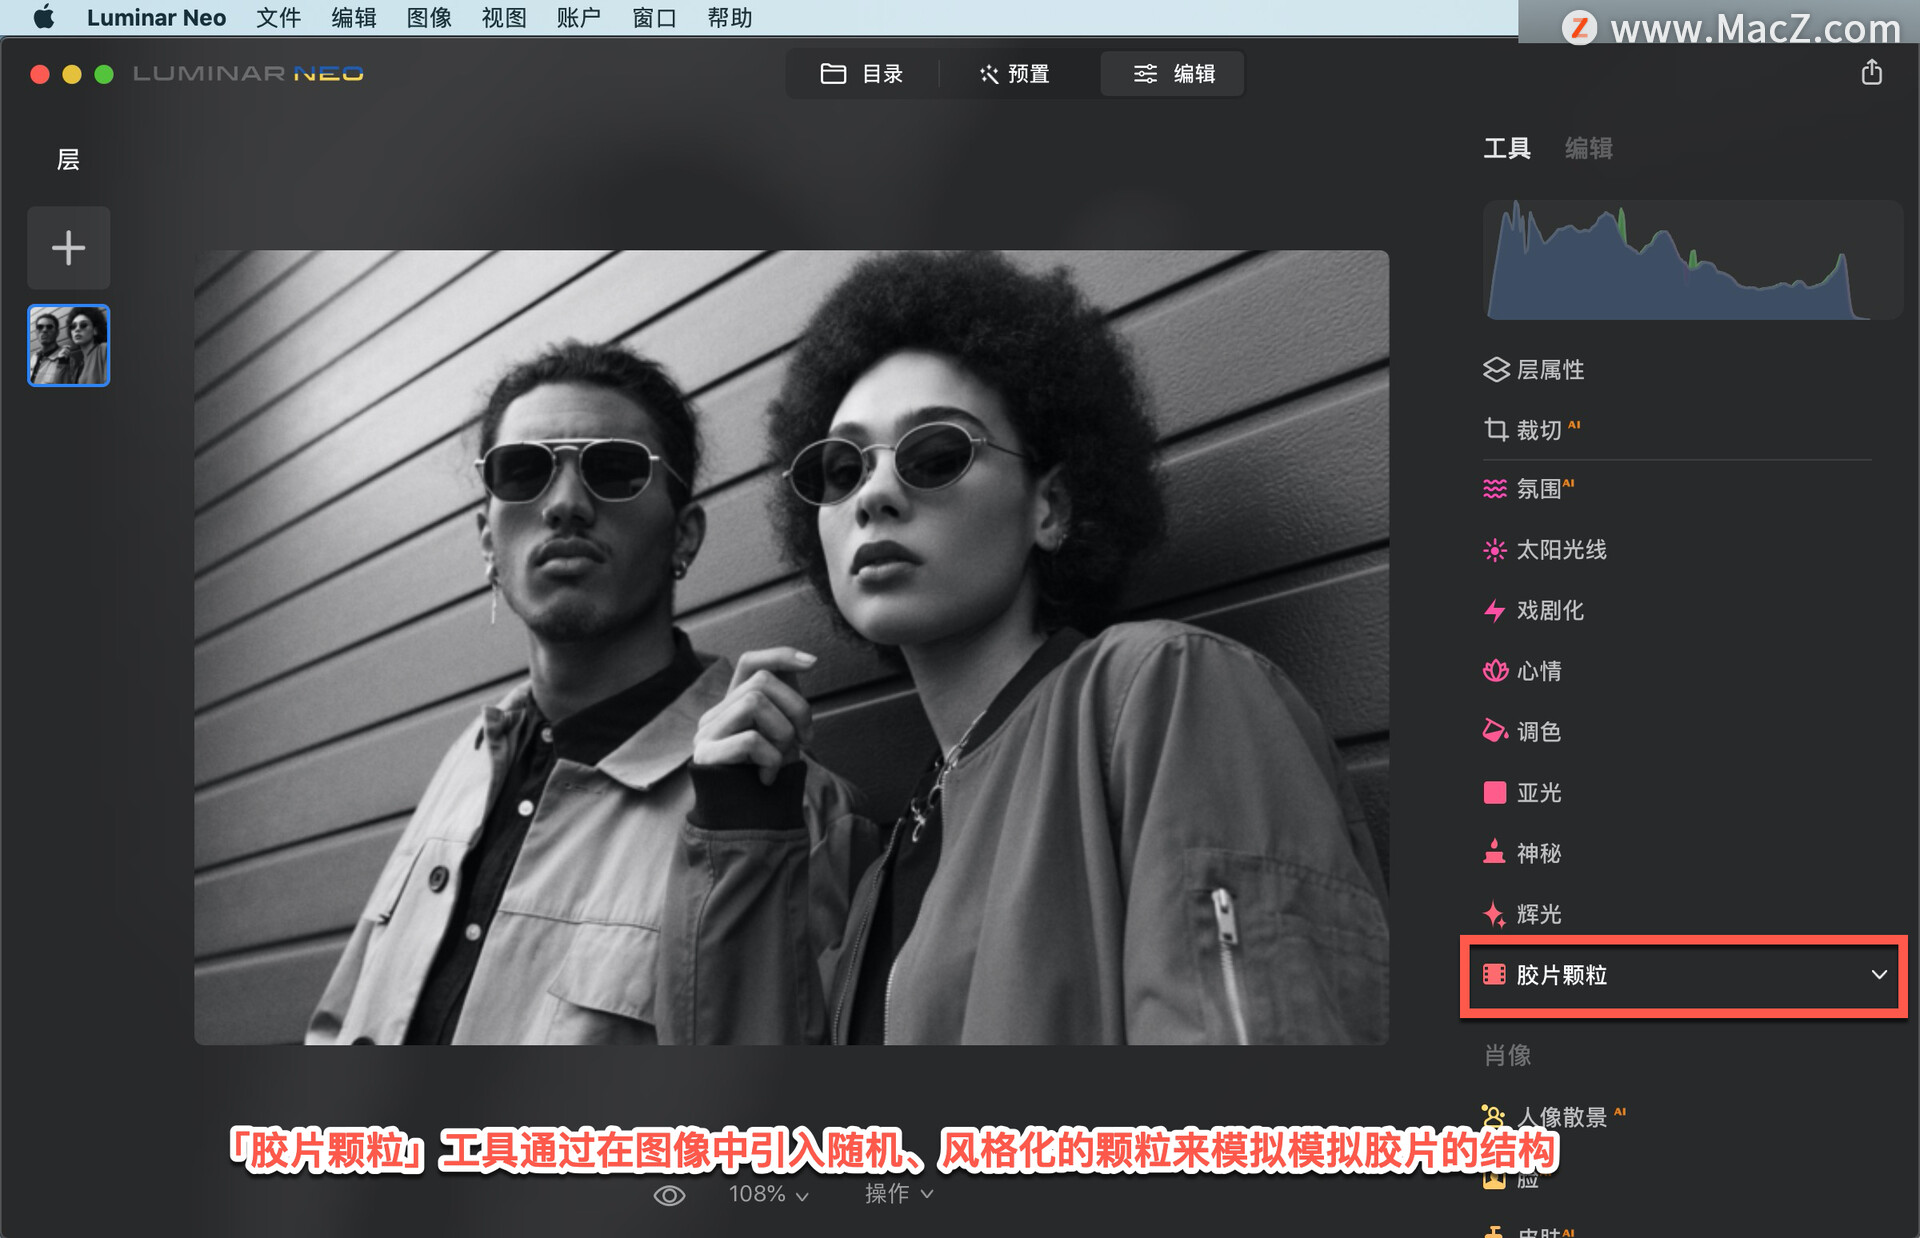Open the Edit (编辑) menu in menu bar
This screenshot has height=1238, width=1920.
pos(354,18)
